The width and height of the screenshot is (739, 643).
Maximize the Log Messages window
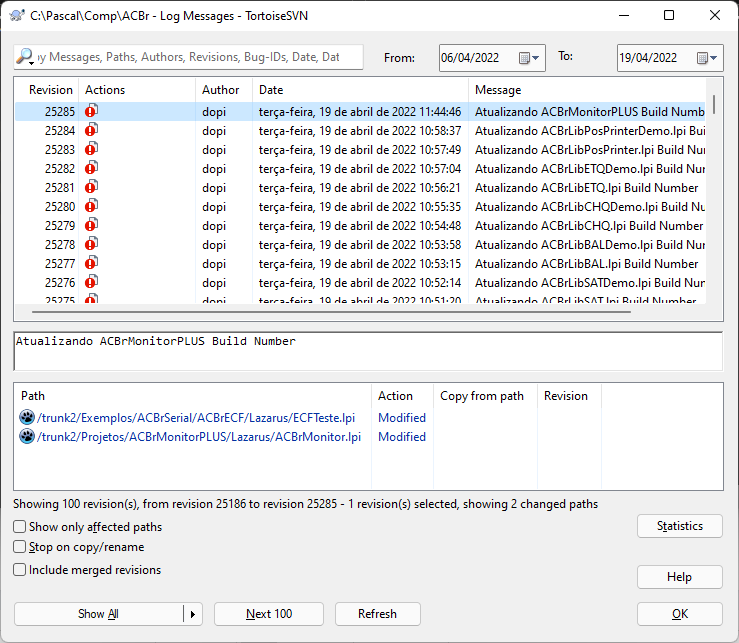[669, 15]
